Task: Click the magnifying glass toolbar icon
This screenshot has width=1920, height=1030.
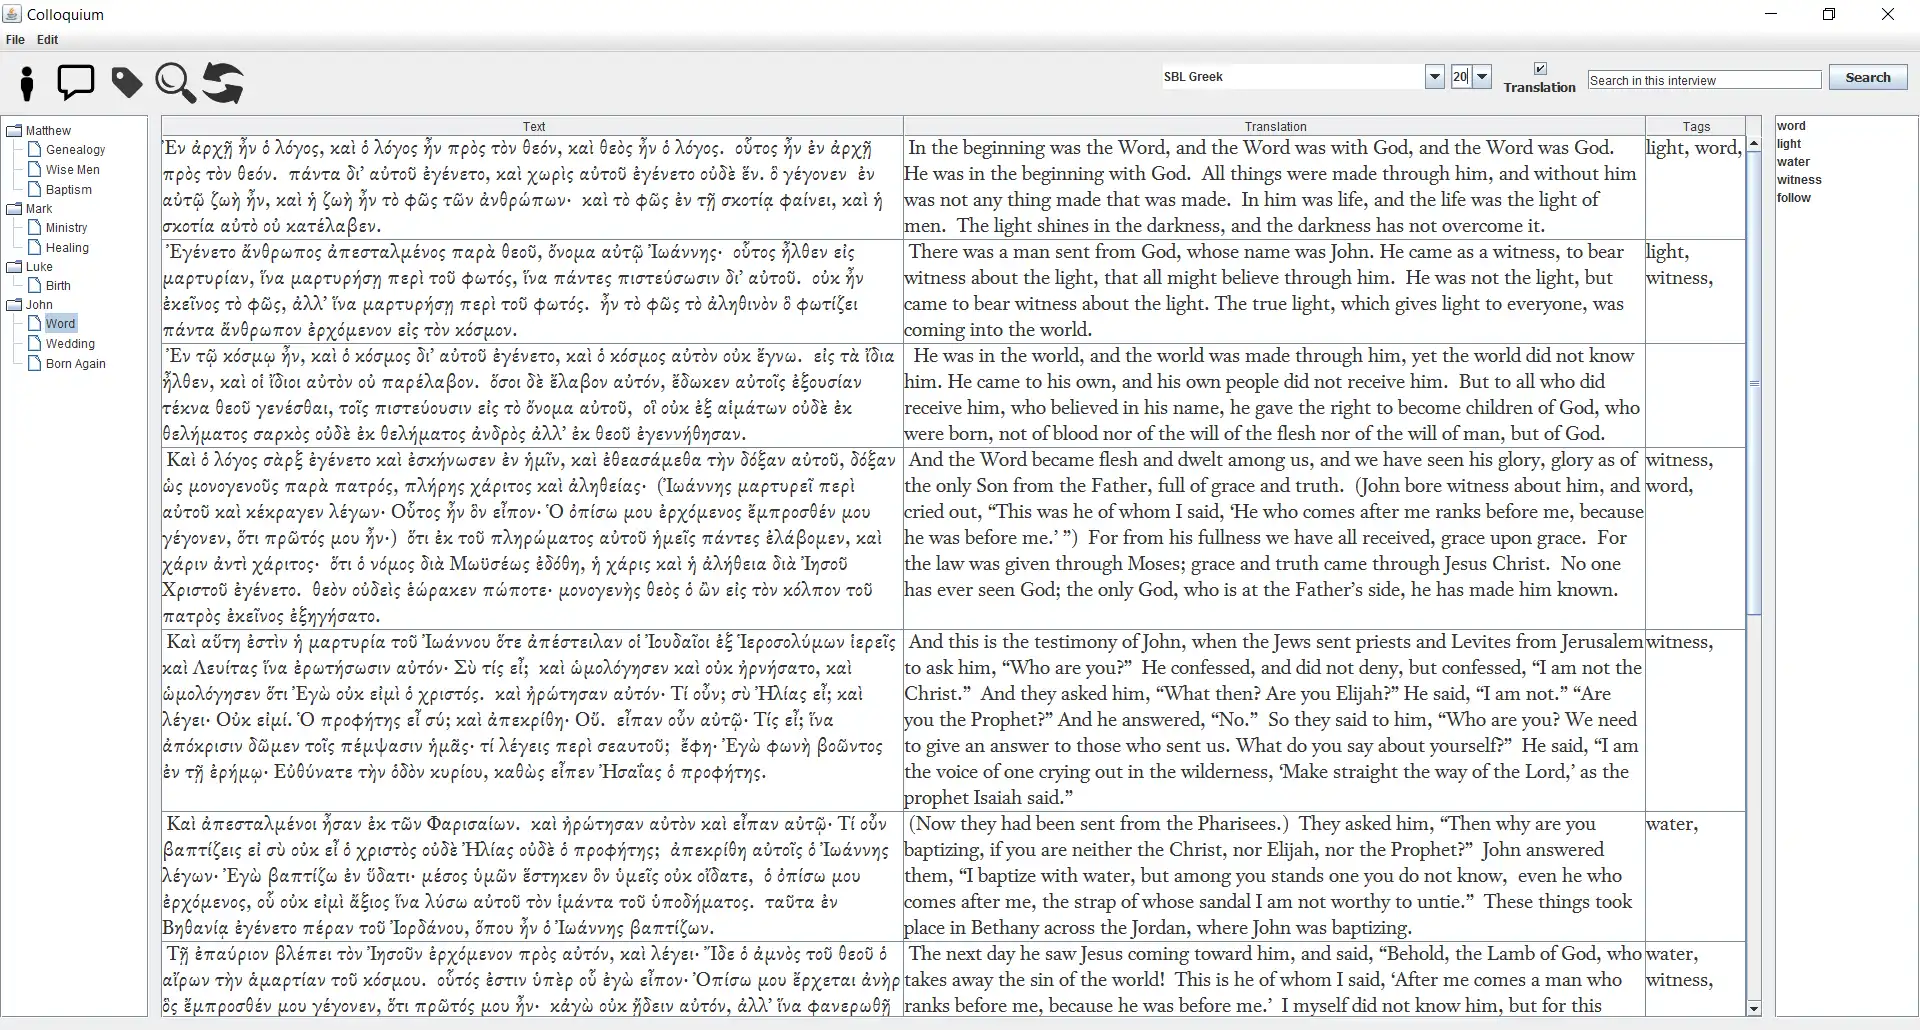Action: pyautogui.click(x=175, y=83)
